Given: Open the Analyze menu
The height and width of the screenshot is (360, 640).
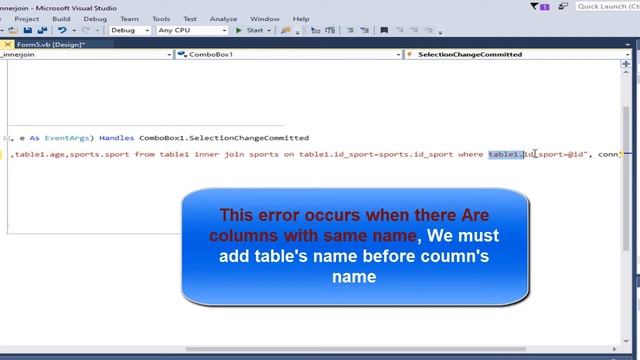Looking at the screenshot, I should (223, 19).
